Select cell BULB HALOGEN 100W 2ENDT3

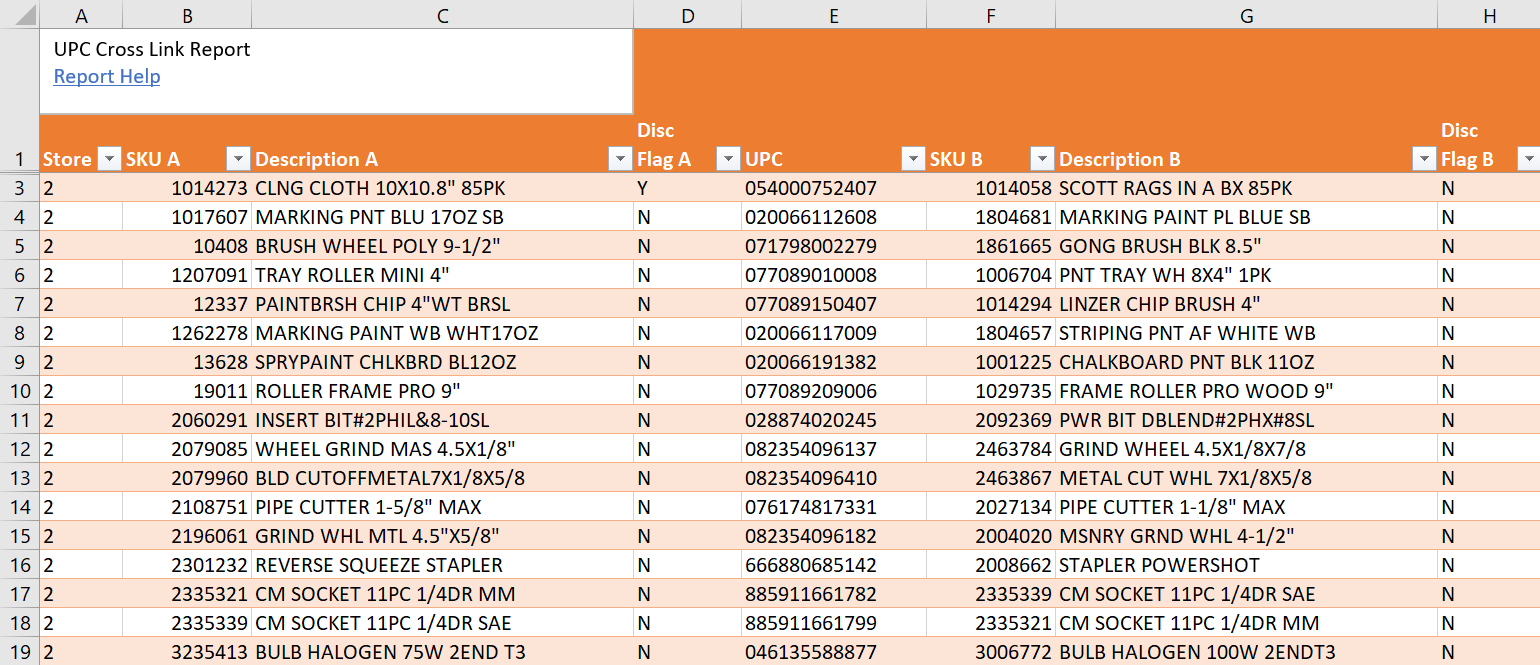[1246, 652]
